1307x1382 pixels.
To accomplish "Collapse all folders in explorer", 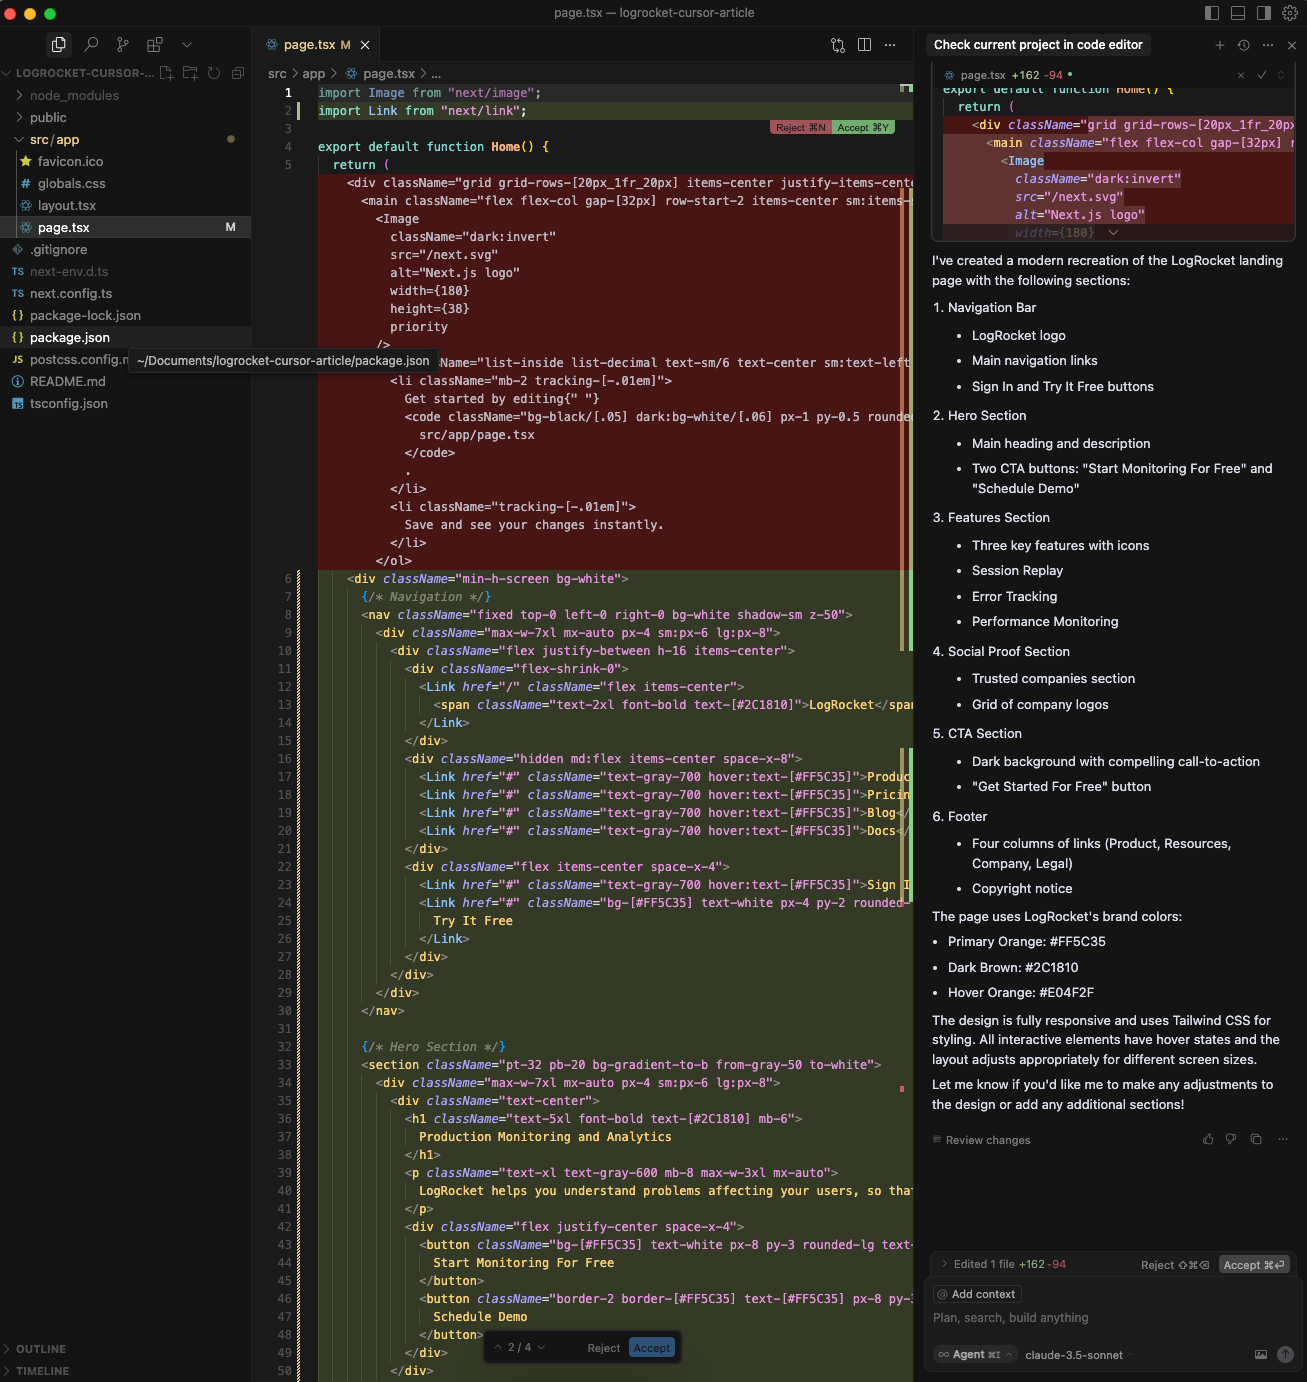I will click(x=238, y=73).
